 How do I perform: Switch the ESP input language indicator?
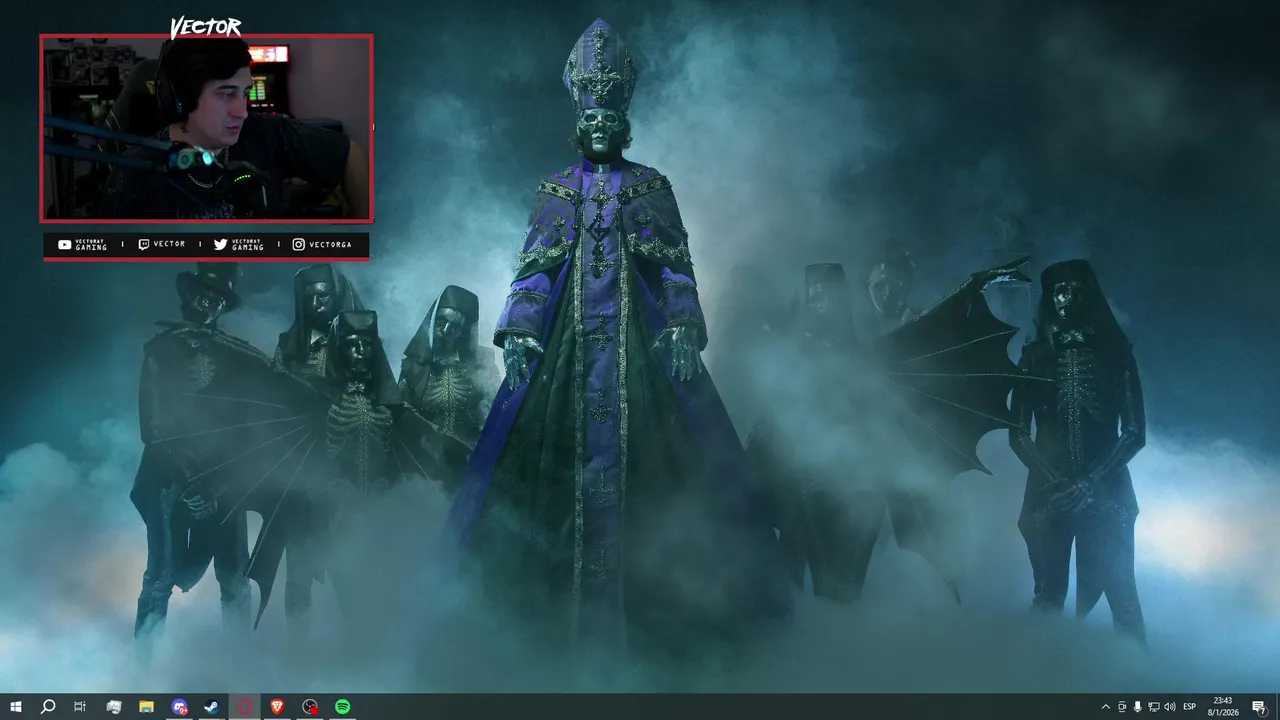pos(1190,707)
